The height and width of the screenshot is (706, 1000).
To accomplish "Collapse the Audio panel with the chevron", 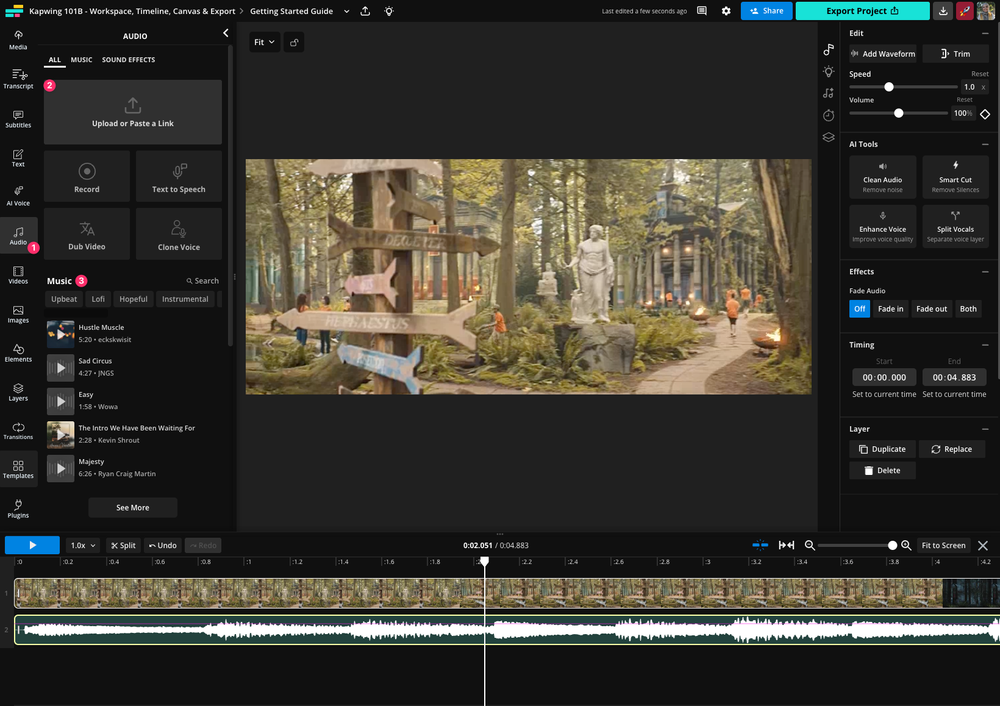I will coord(226,32).
